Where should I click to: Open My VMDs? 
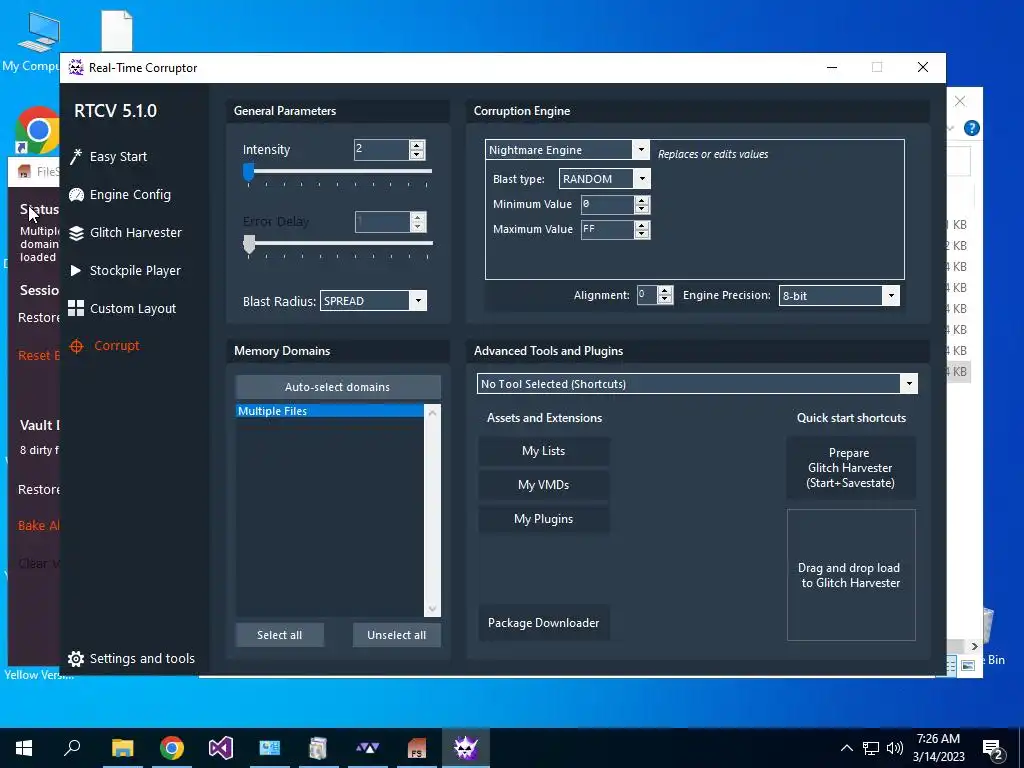click(x=544, y=485)
